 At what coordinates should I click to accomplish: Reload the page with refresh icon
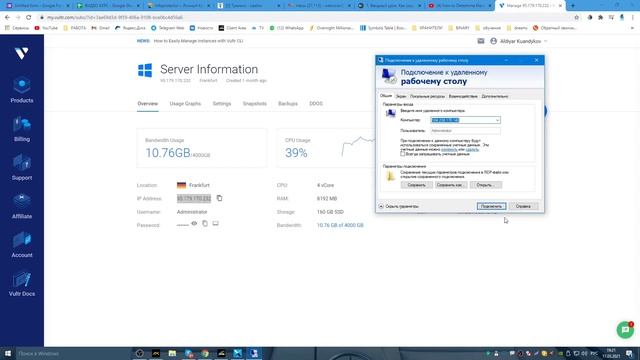[x=29, y=18]
